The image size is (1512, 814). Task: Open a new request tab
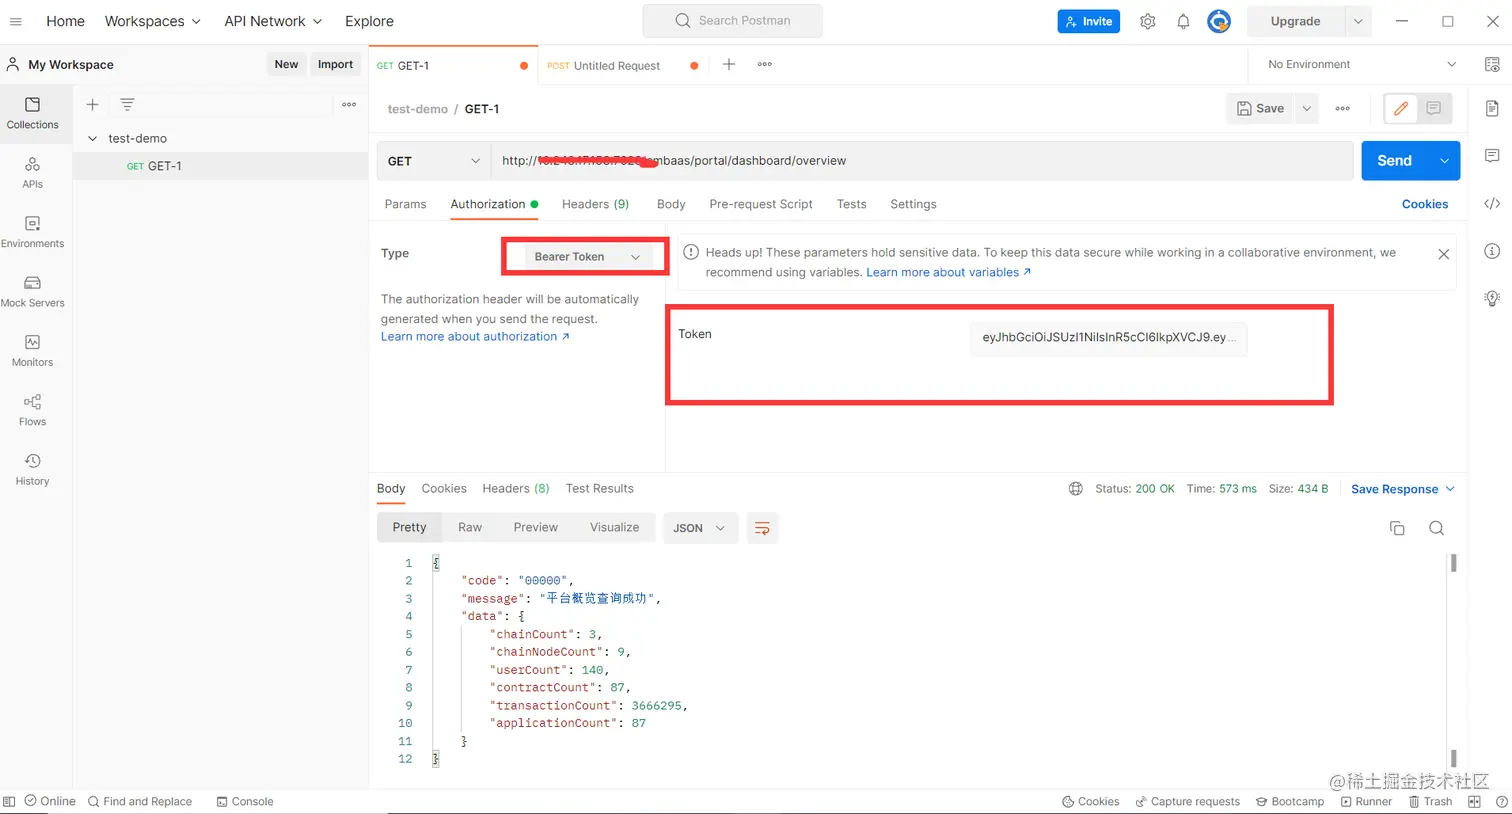tap(729, 64)
